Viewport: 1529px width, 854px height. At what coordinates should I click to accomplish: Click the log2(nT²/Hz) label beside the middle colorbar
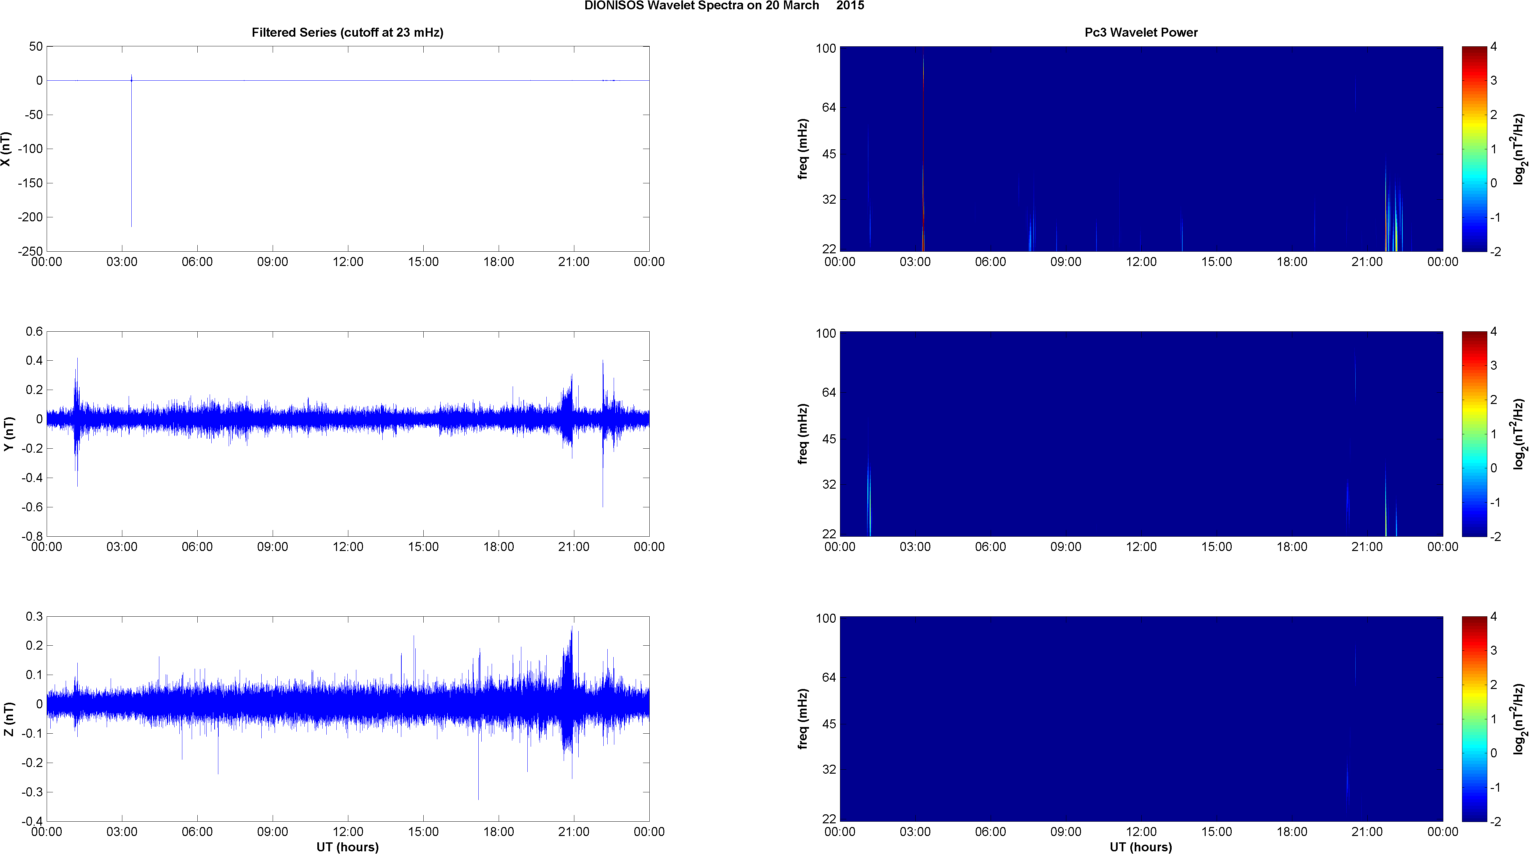coord(1519,434)
